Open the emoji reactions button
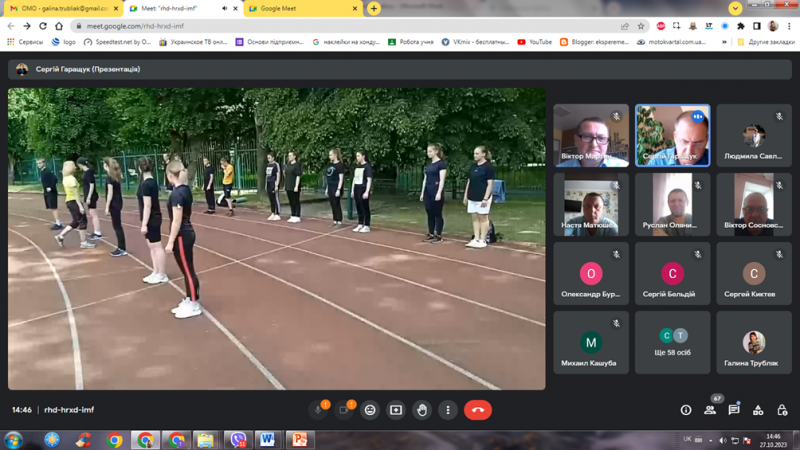 [x=370, y=410]
